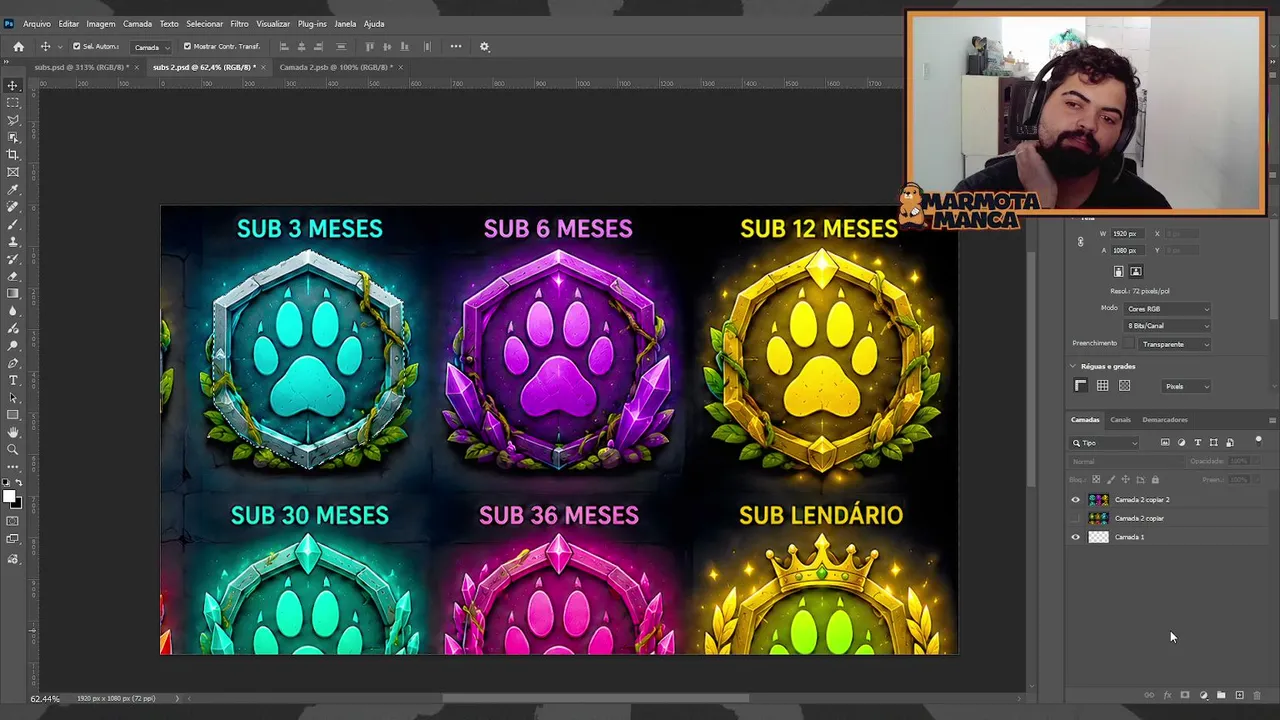Collapse the Réguas e grades section
Viewport: 1280px width, 720px height.
coord(1074,367)
